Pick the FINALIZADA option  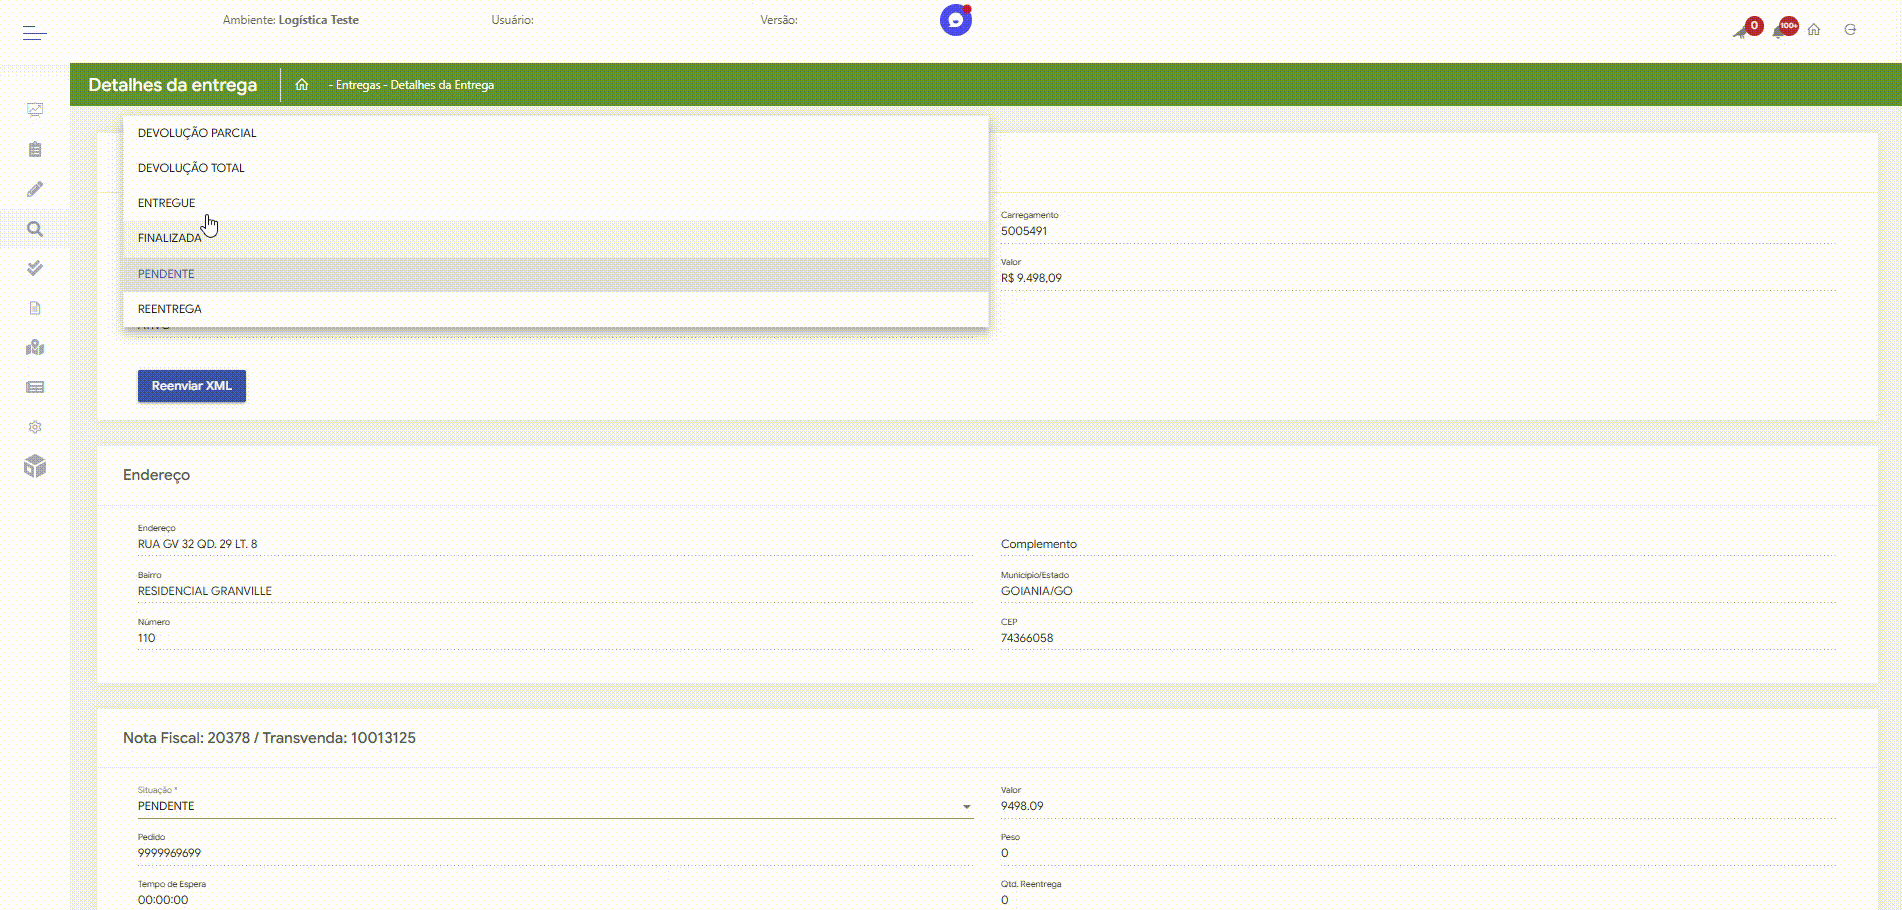point(170,238)
